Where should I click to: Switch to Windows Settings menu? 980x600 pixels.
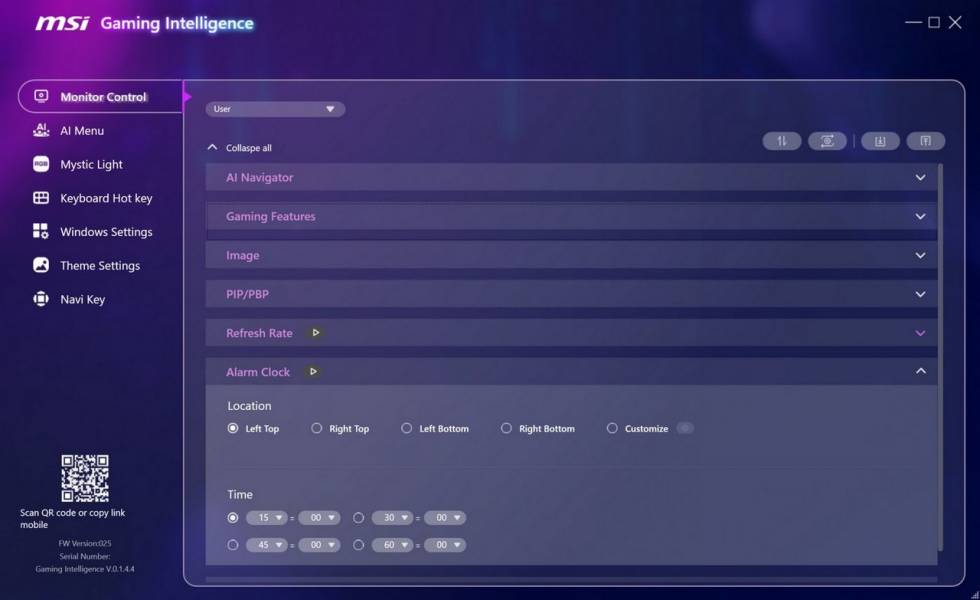coord(105,232)
